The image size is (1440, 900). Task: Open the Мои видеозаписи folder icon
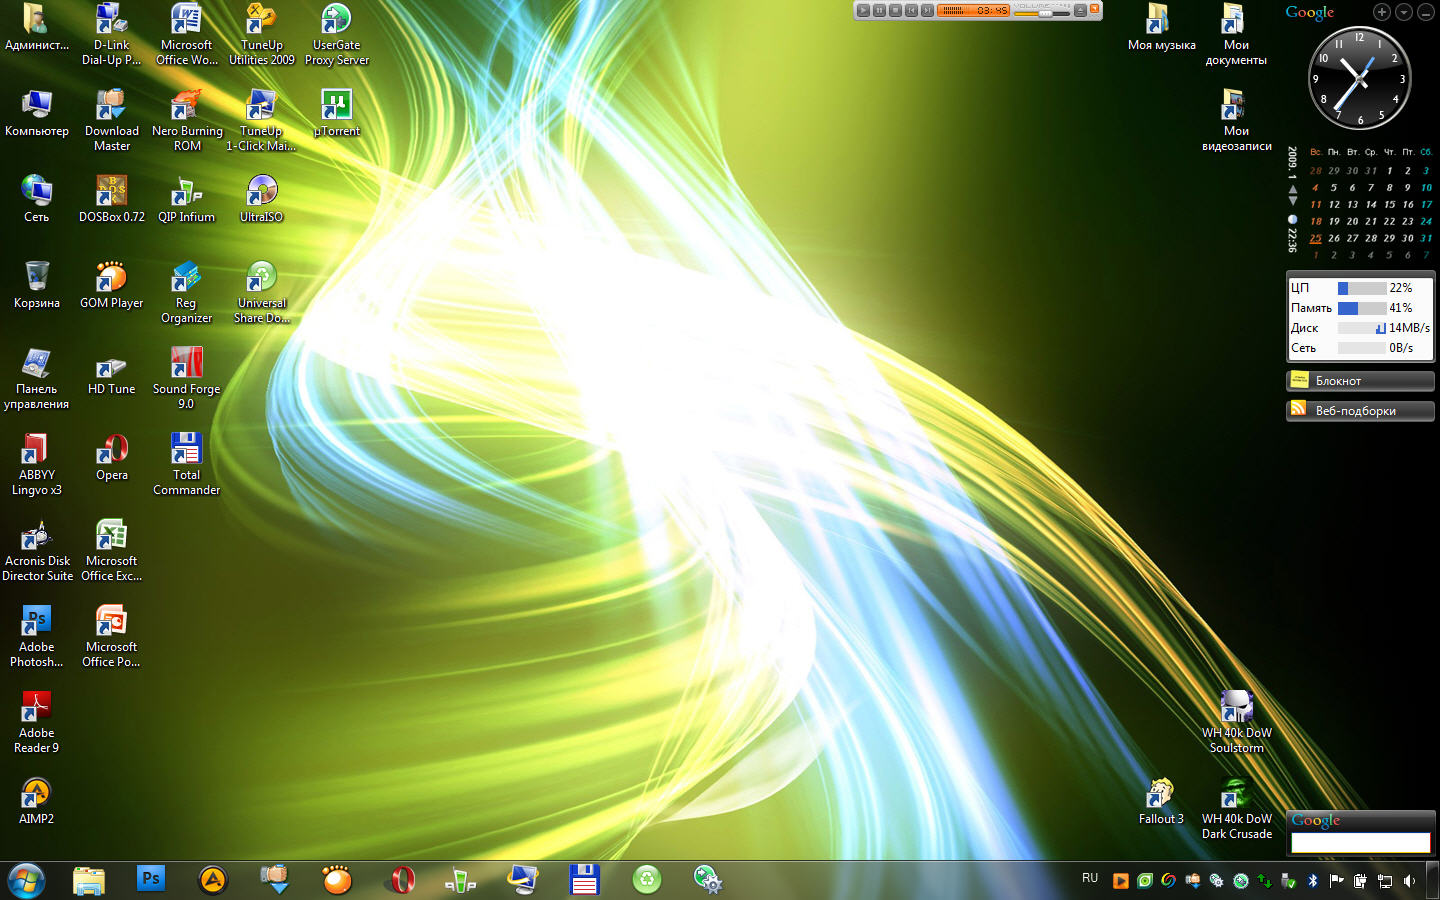click(x=1237, y=120)
